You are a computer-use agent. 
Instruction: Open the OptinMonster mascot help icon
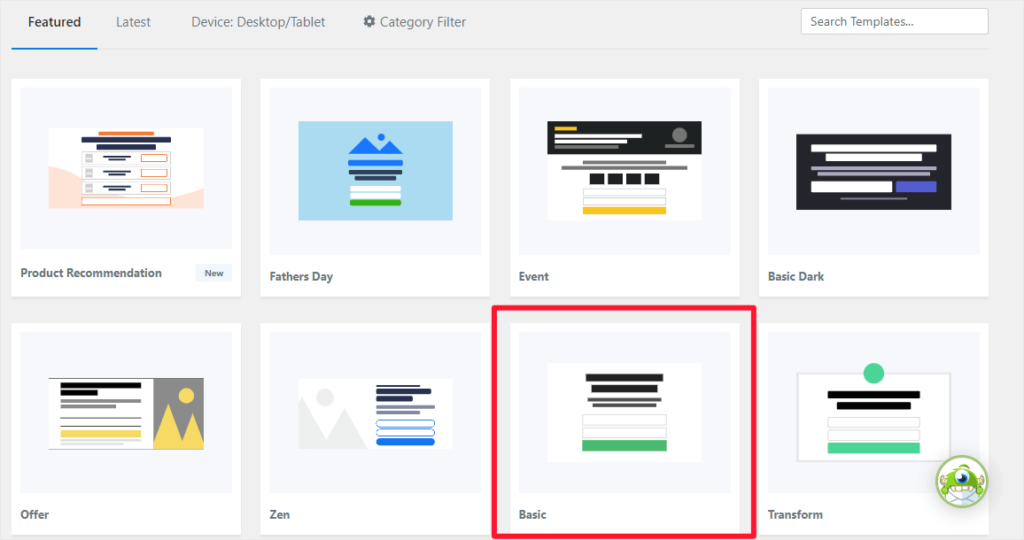point(961,482)
